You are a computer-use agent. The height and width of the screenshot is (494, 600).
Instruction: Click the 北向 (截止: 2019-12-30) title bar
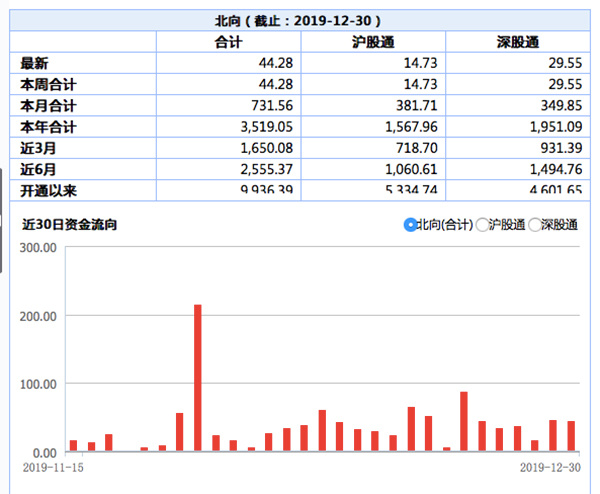pos(298,20)
